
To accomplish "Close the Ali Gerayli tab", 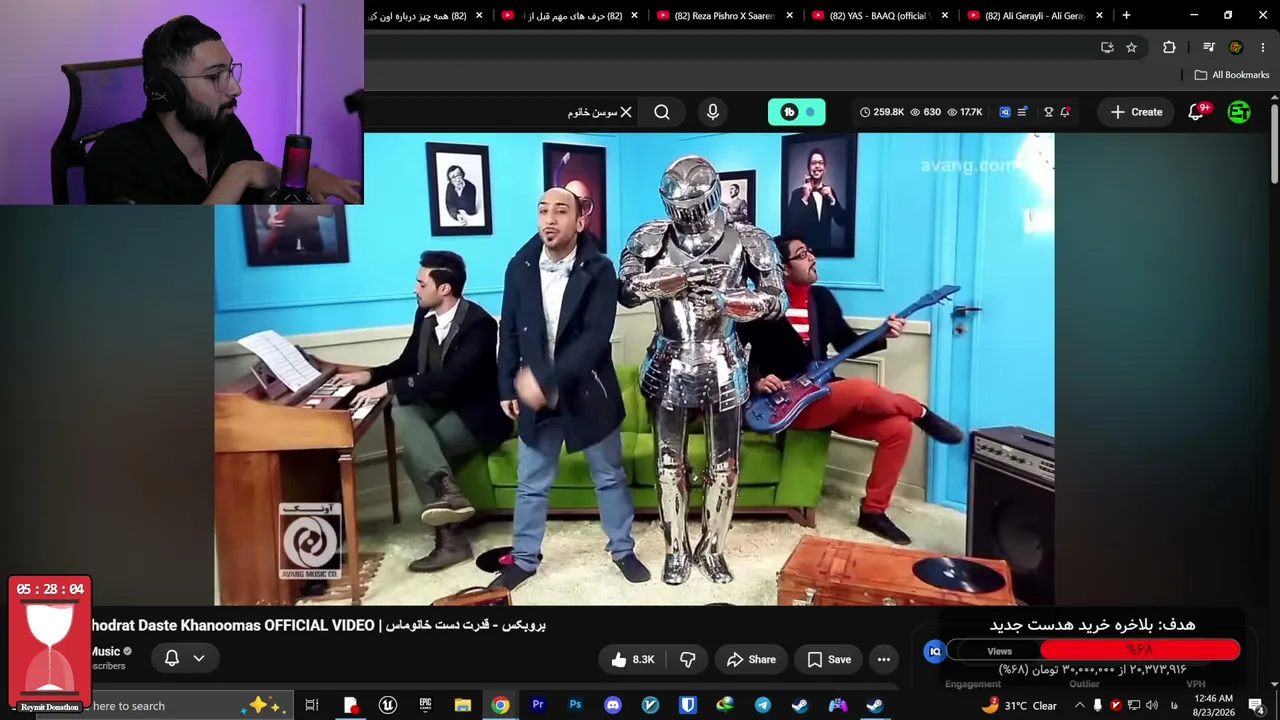I will 1099,15.
